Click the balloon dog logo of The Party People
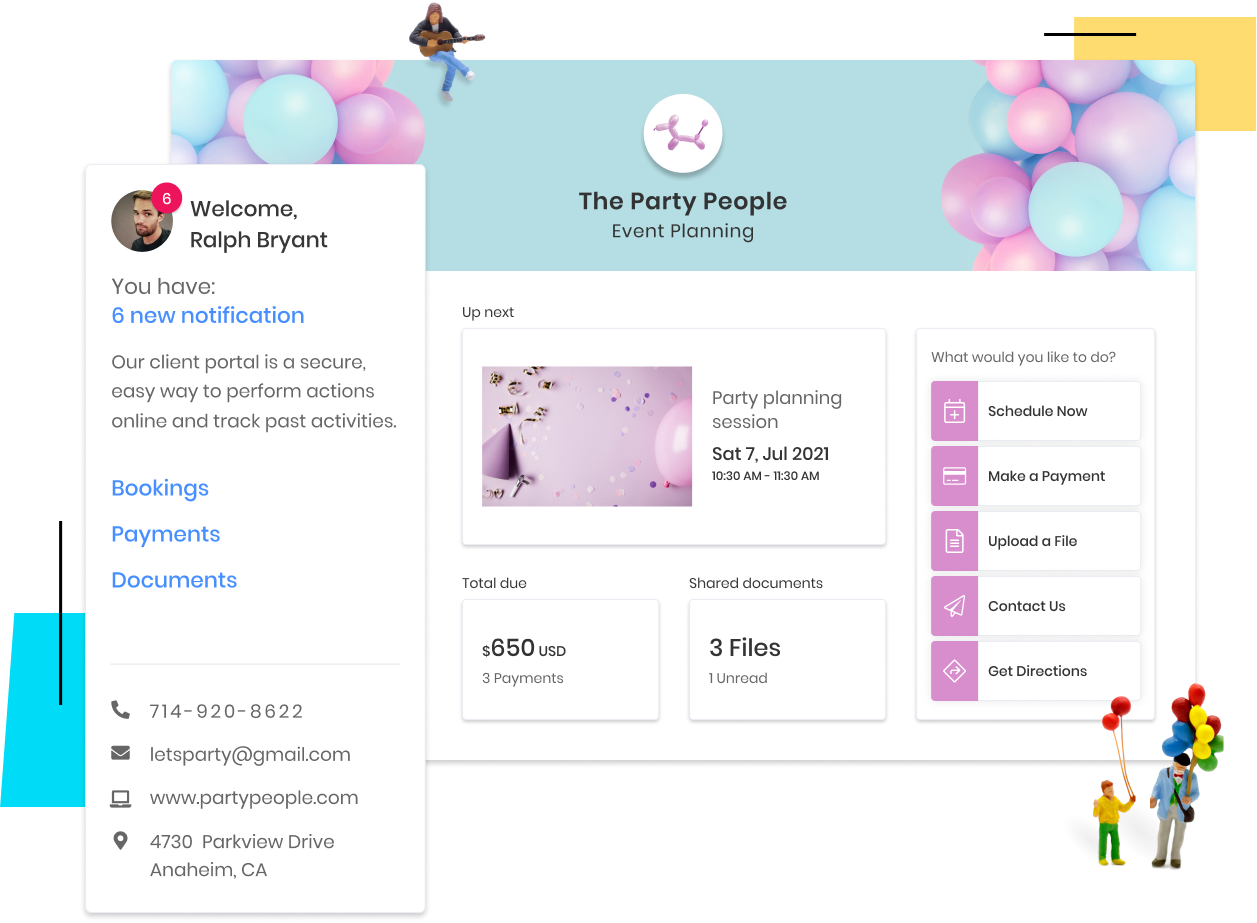The height and width of the screenshot is (923, 1257). (683, 133)
